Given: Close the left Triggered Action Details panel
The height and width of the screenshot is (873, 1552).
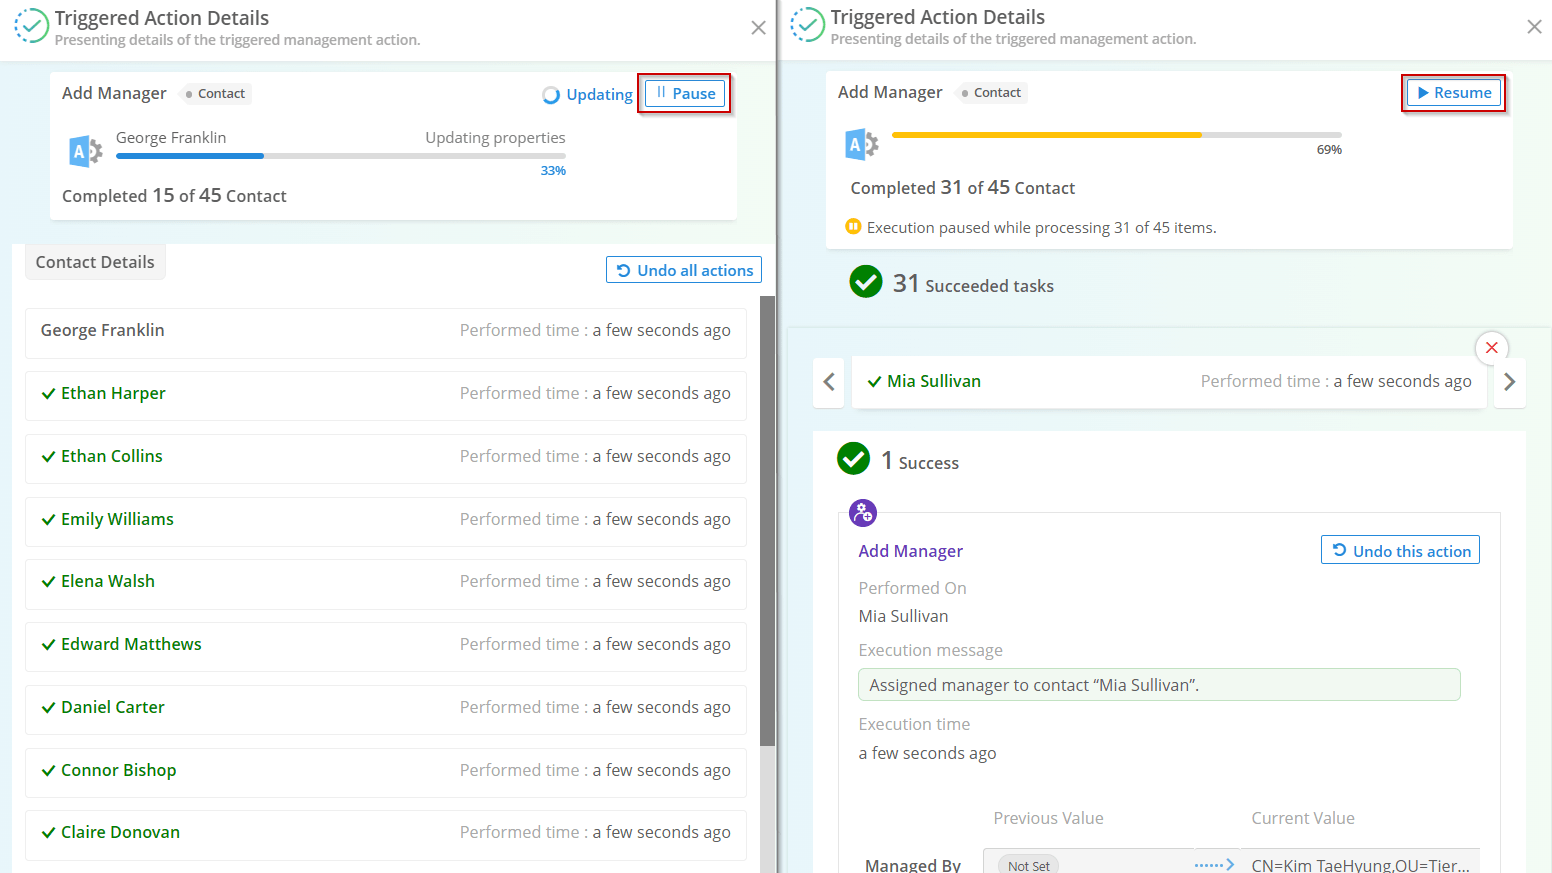Looking at the screenshot, I should pos(758,28).
